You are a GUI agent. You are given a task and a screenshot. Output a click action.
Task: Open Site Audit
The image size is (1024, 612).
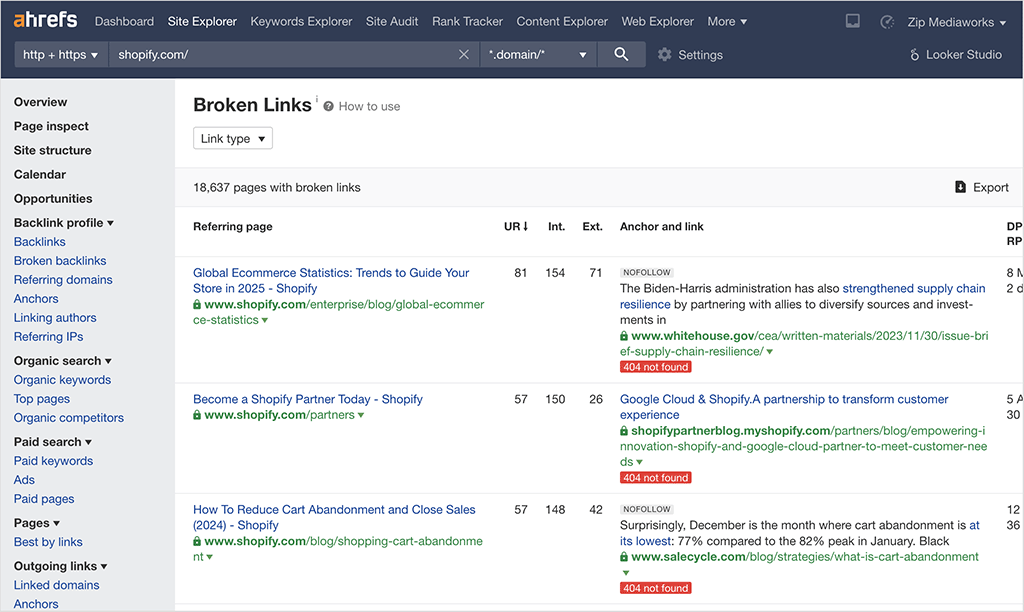[392, 22]
